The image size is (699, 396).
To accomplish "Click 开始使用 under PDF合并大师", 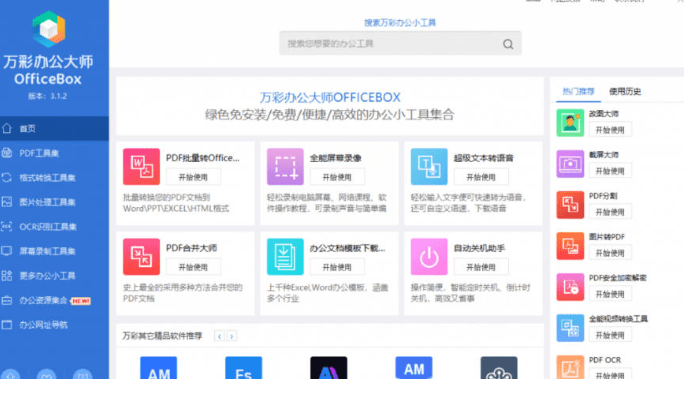I will pyautogui.click(x=193, y=267).
